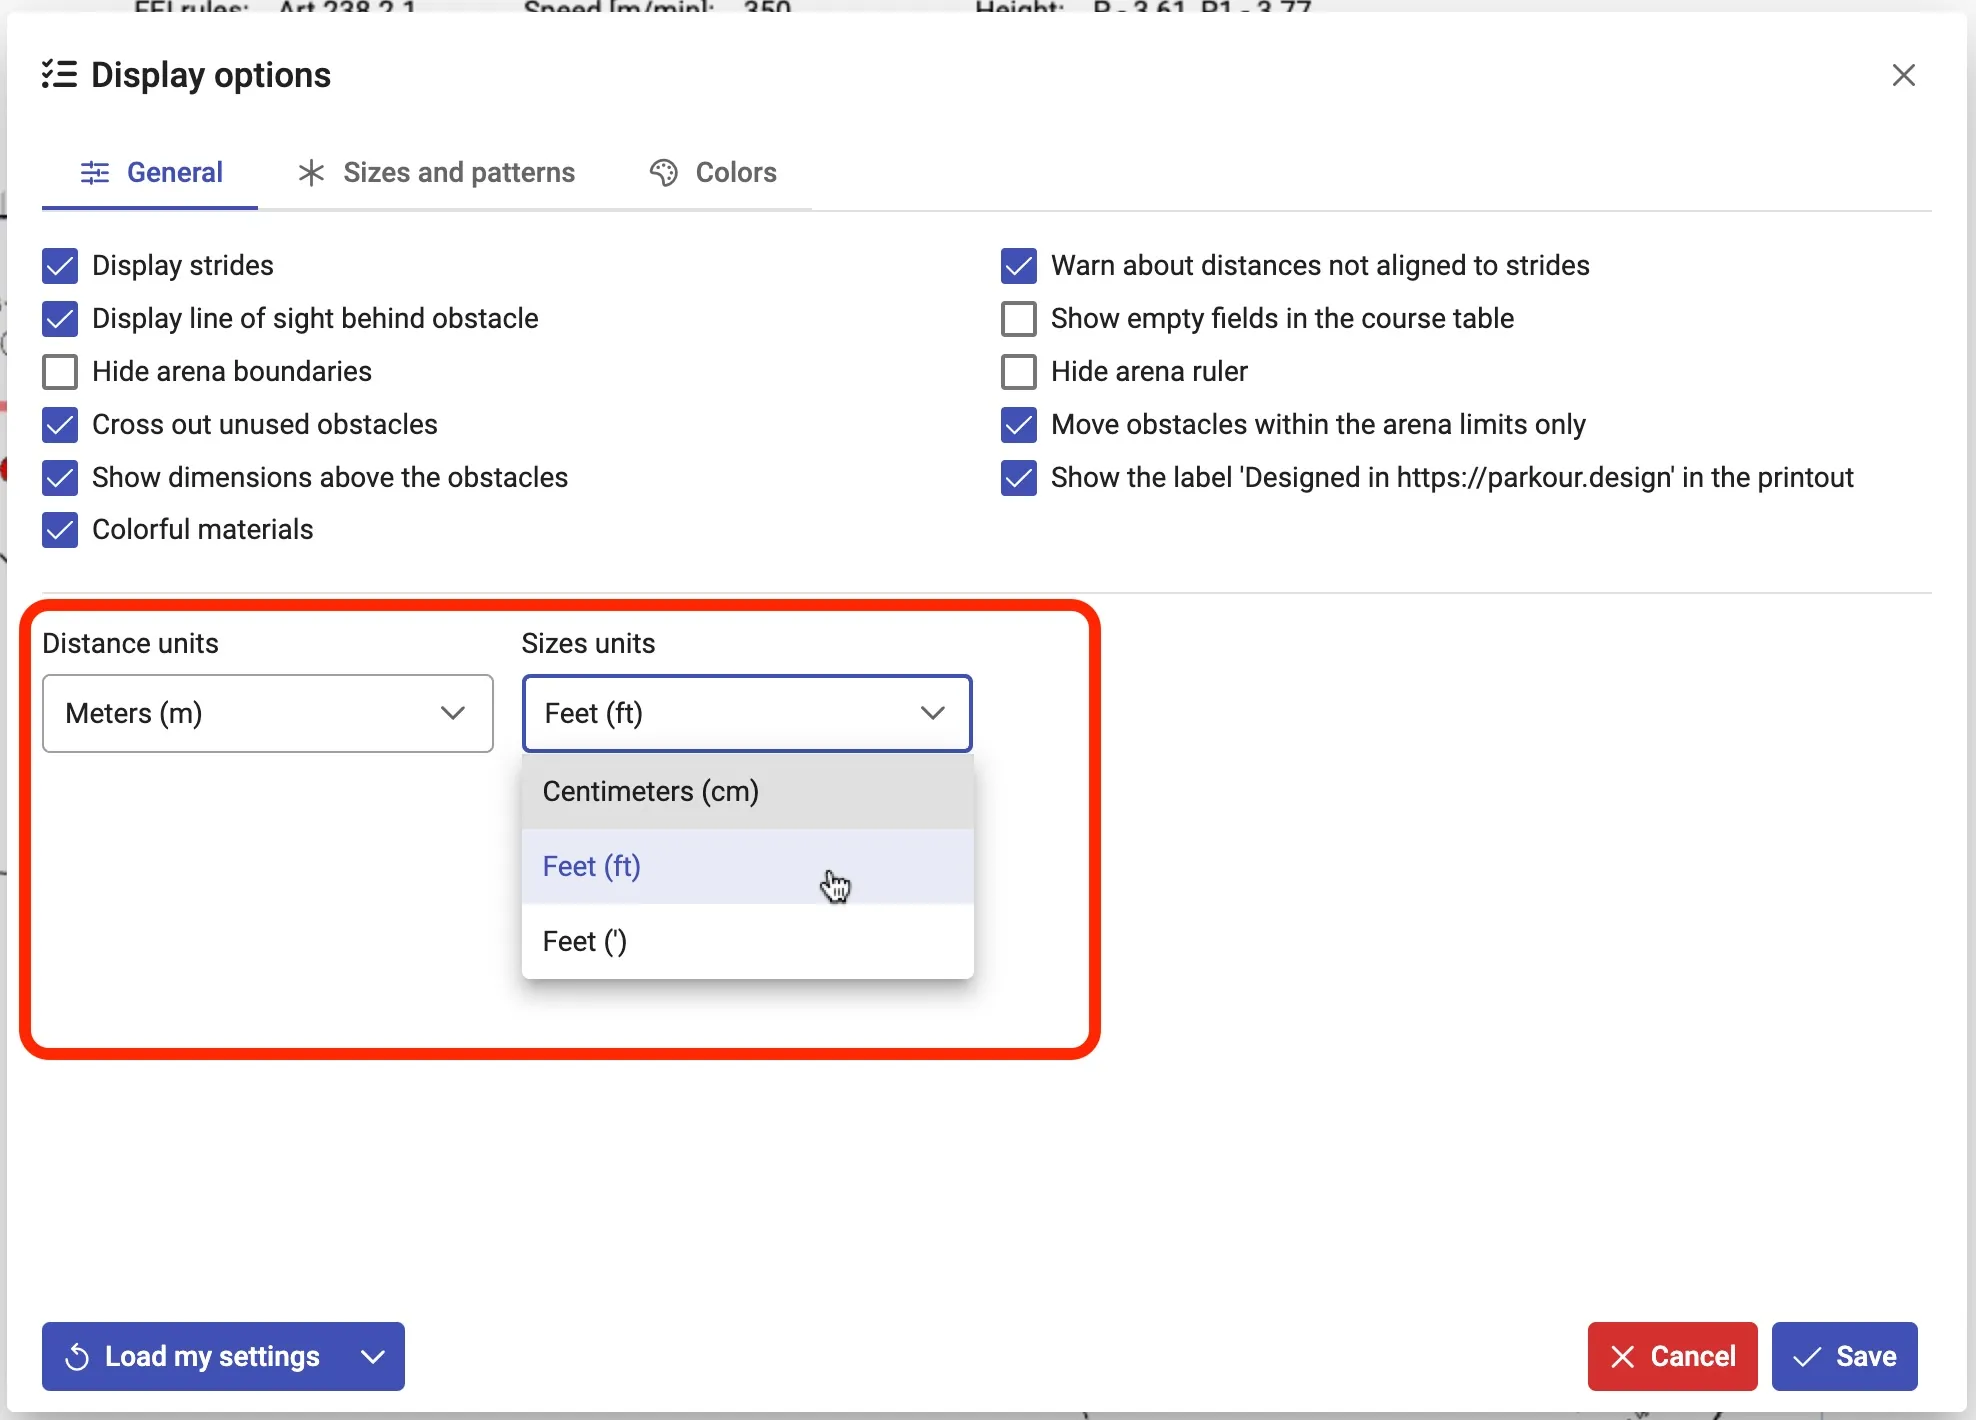This screenshot has width=1976, height=1420.
Task: Open the Distance units dropdown
Action: tap(267, 713)
